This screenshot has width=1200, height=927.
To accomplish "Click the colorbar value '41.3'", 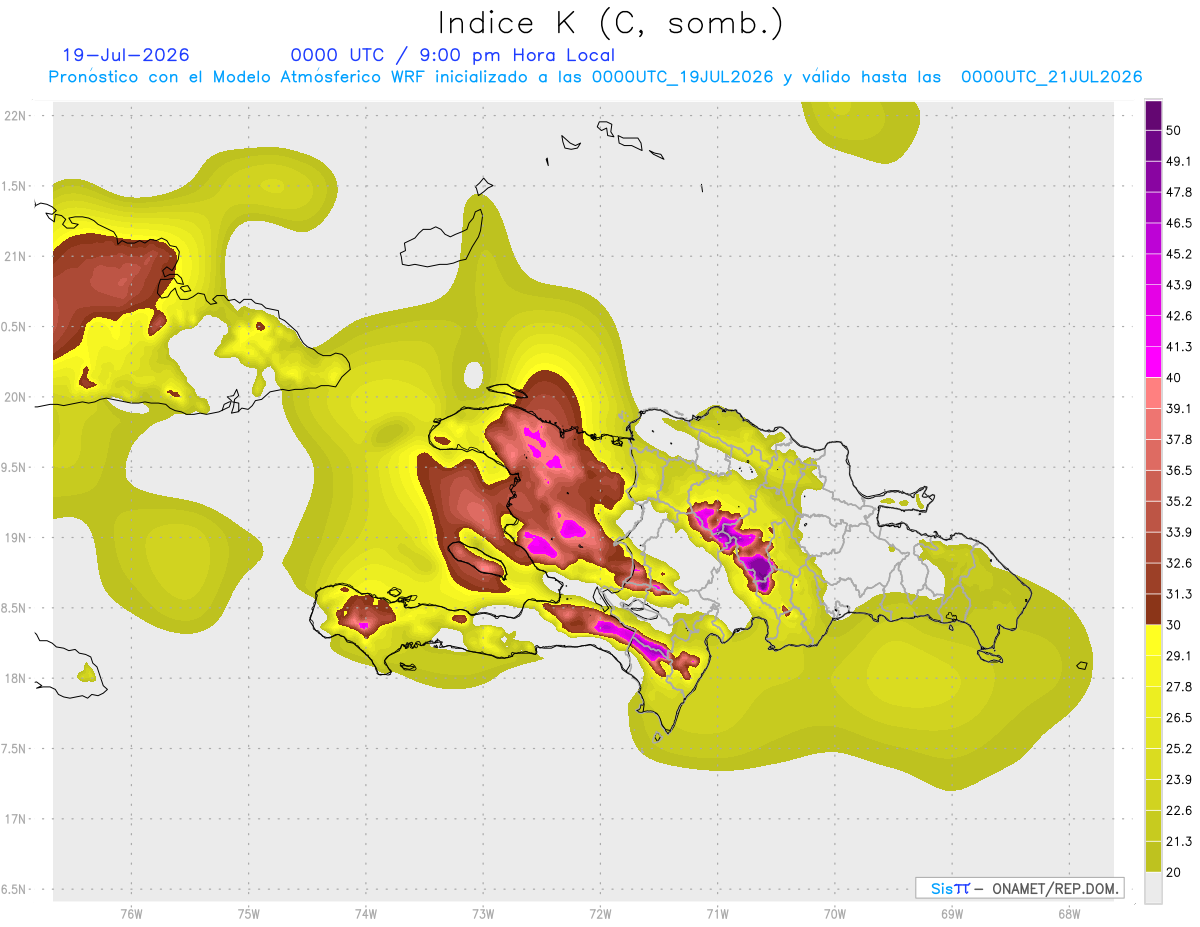I will coord(1178,347).
